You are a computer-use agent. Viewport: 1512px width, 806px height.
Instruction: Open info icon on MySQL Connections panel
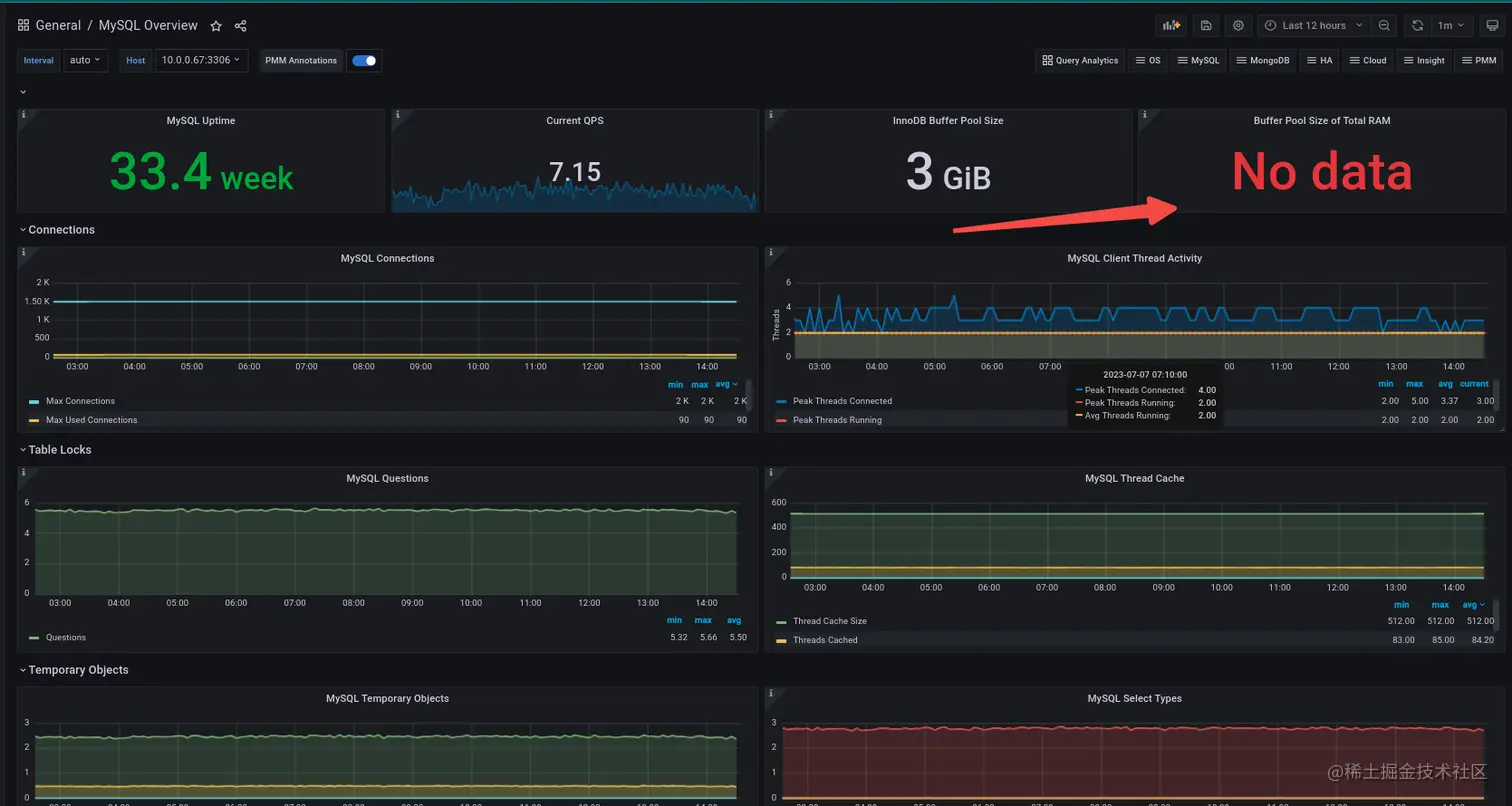pos(23,252)
